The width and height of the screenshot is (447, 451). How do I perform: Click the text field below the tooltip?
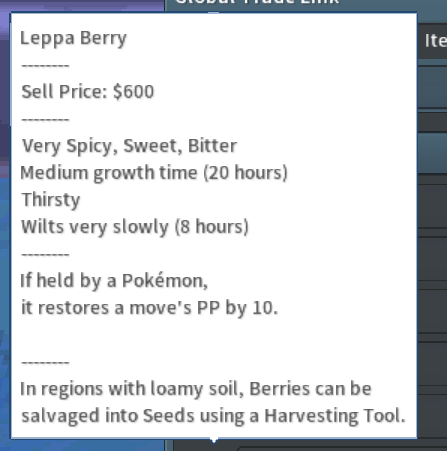click(x=343, y=448)
